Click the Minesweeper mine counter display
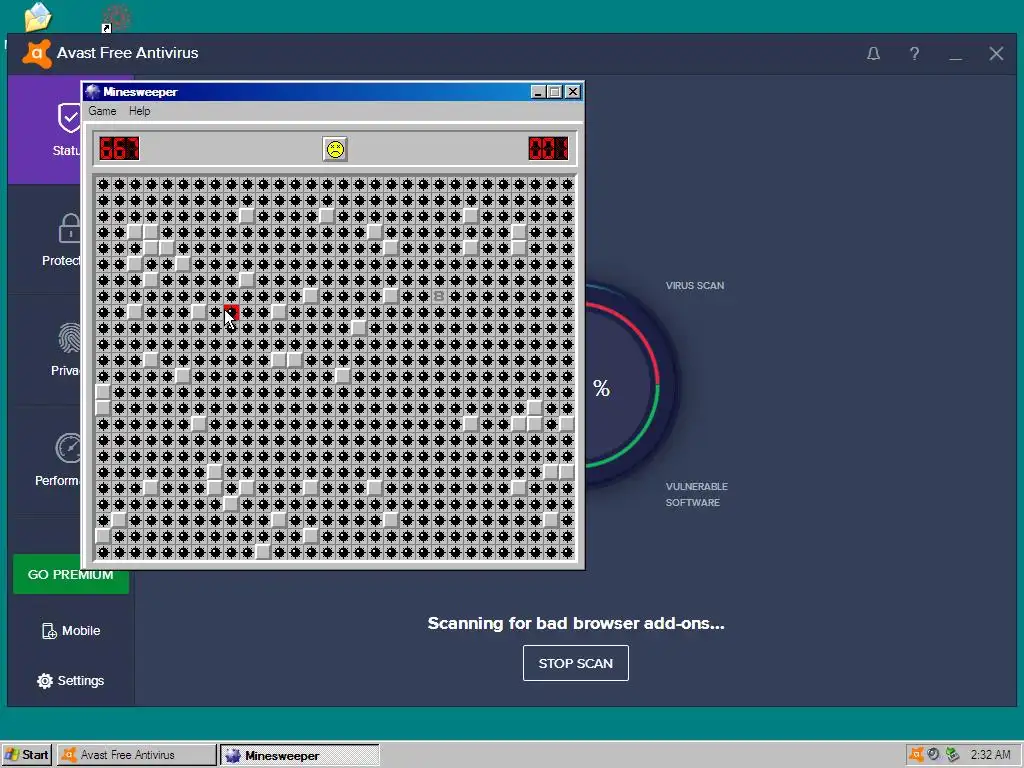Screen dimensions: 1024x768 [x=120, y=148]
